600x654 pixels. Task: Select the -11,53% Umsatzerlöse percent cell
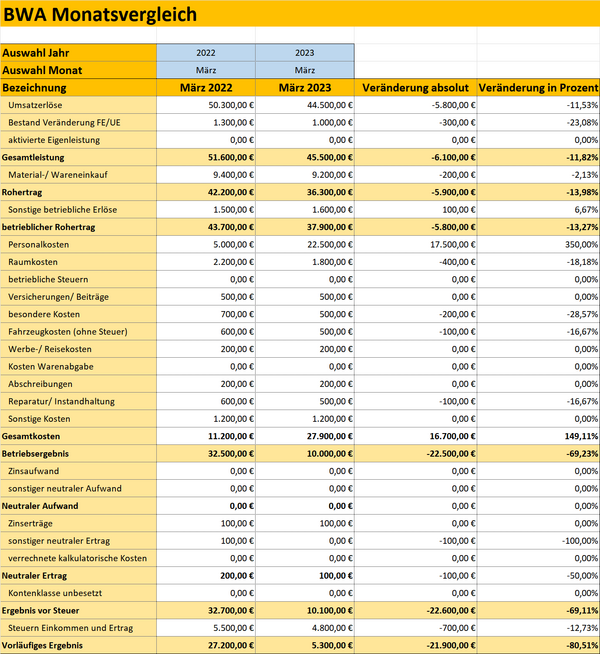(538, 105)
